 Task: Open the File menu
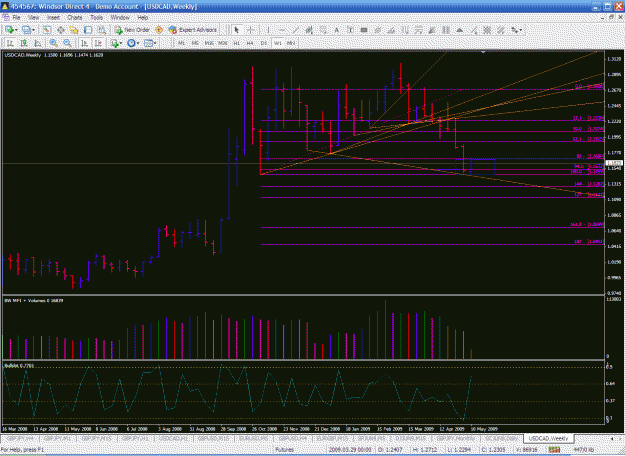[x=16, y=18]
